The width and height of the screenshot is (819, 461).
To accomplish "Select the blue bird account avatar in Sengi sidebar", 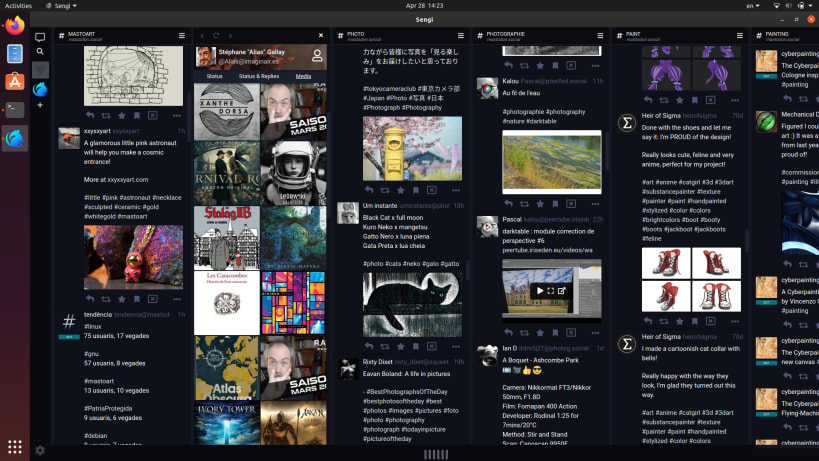I will tap(40, 89).
